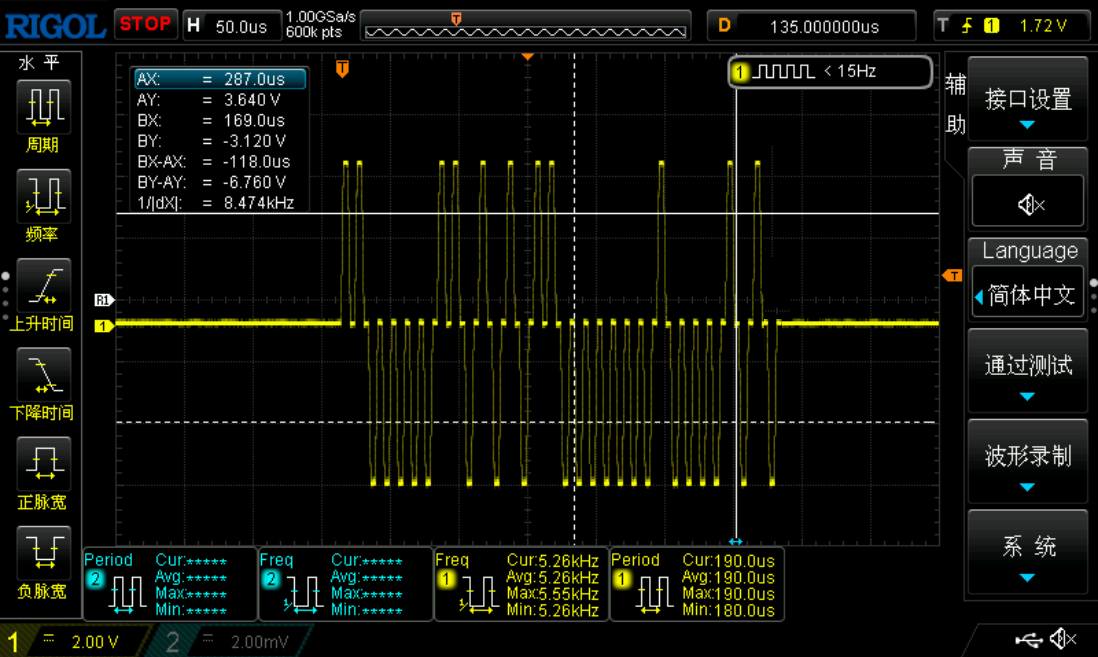1098x657 pixels.
Task: Click the RIGOL logo
Action: tap(55, 25)
